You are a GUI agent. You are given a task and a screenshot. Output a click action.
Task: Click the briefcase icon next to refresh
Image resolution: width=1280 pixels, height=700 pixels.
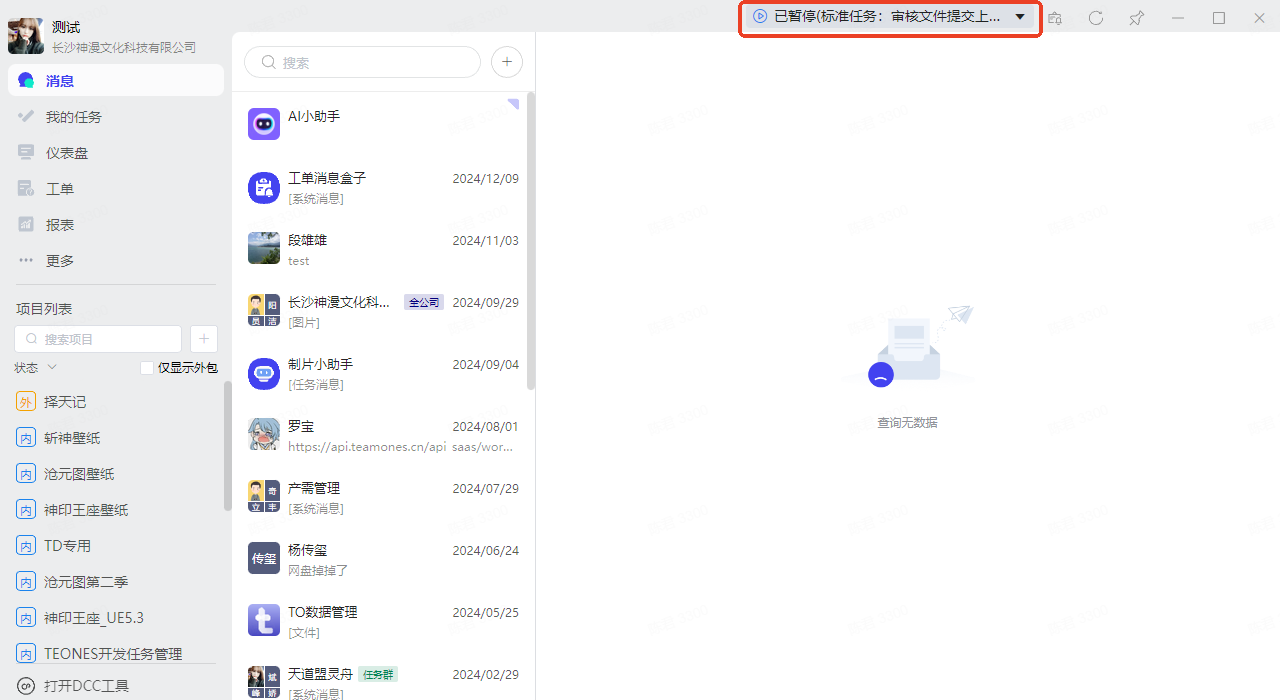tap(1055, 18)
